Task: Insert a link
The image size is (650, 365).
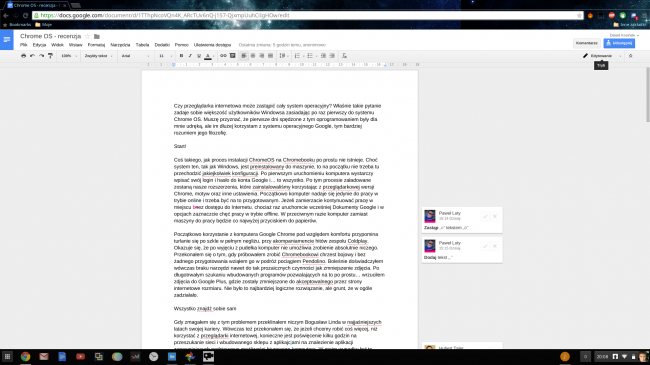Action: [223, 56]
